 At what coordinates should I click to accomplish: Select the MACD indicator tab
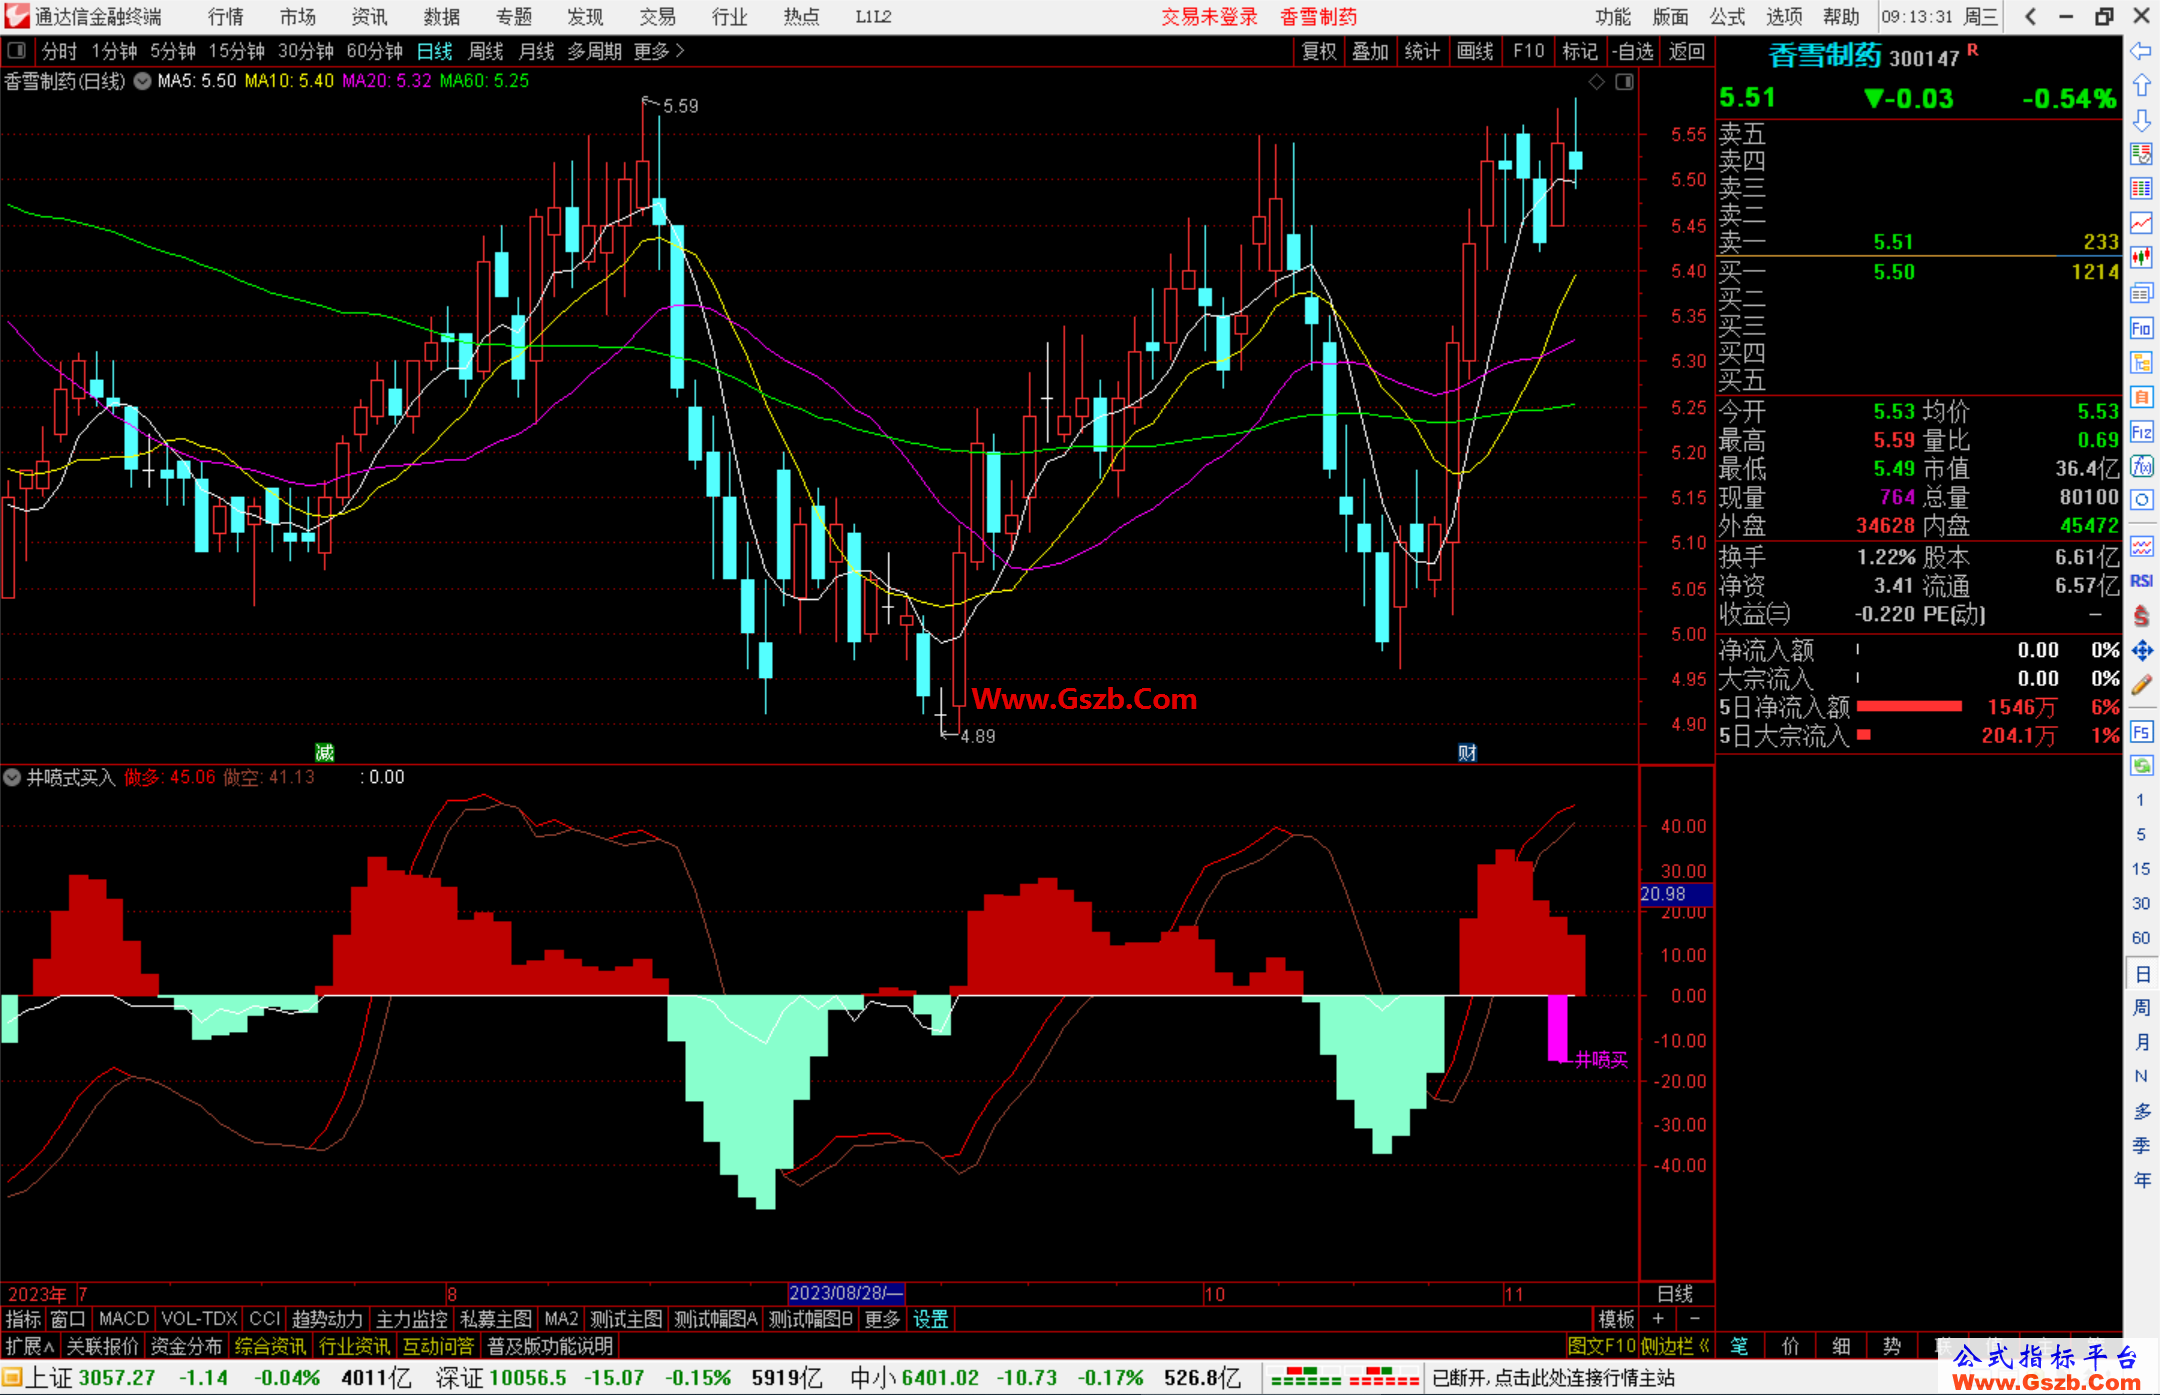point(124,1319)
